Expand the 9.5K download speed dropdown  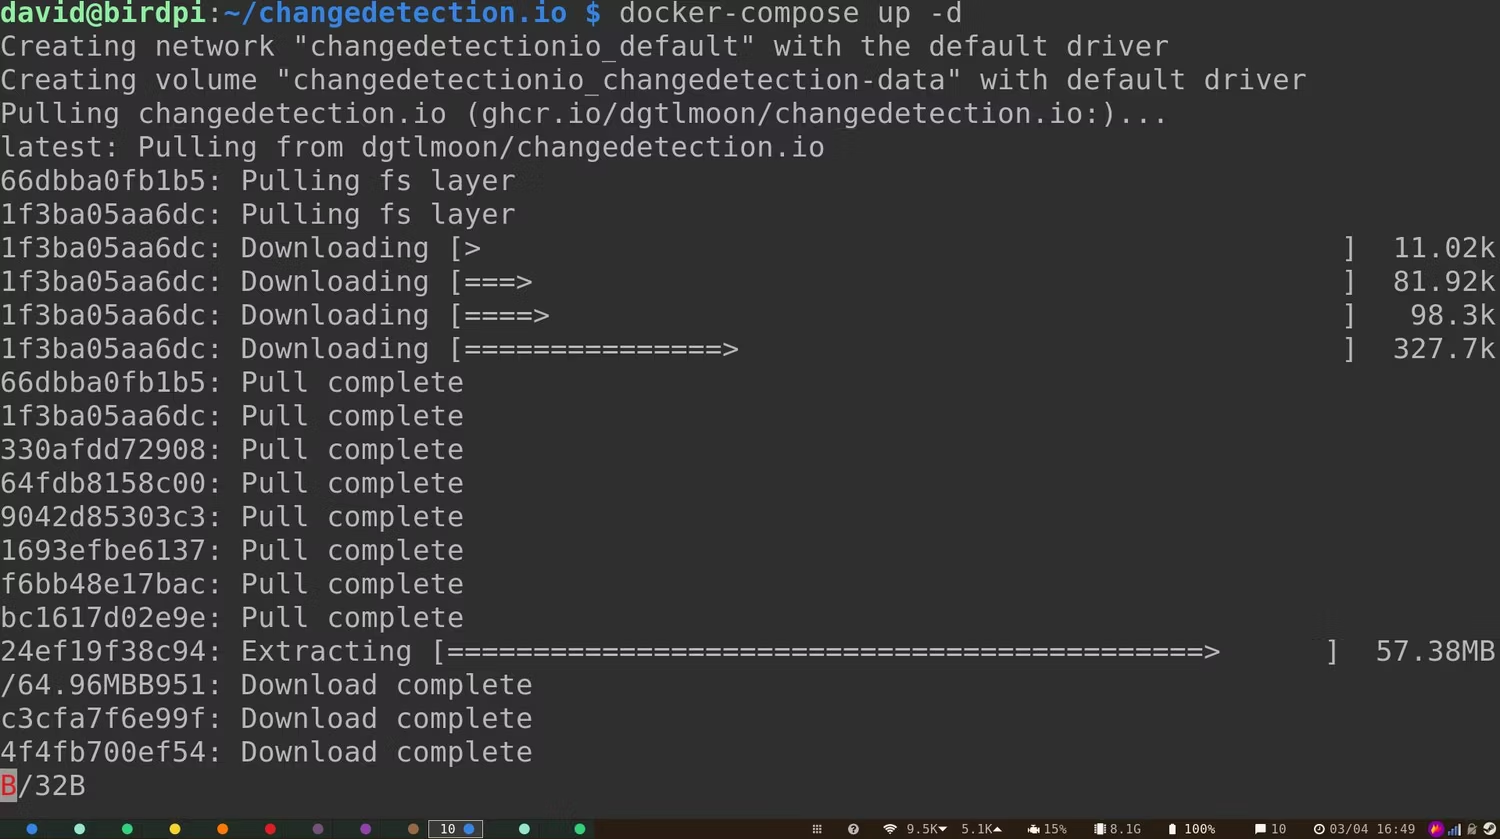tap(925, 829)
